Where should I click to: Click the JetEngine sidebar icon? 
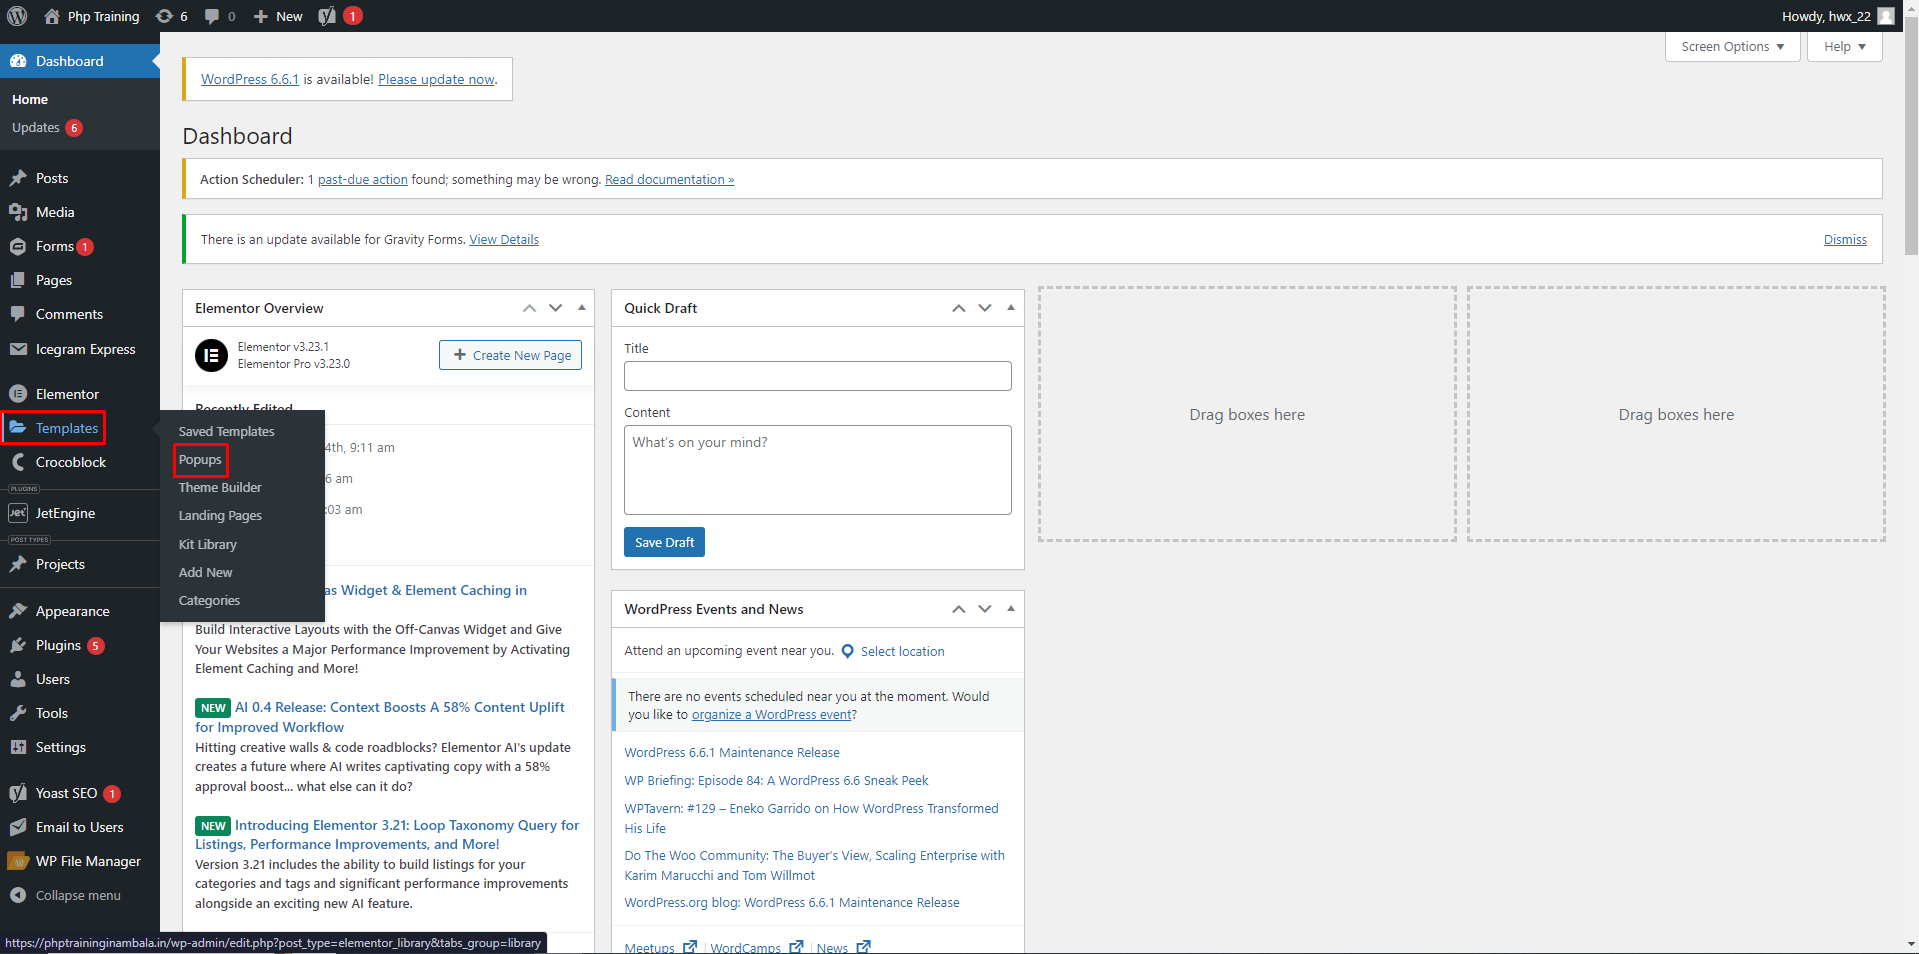point(18,513)
